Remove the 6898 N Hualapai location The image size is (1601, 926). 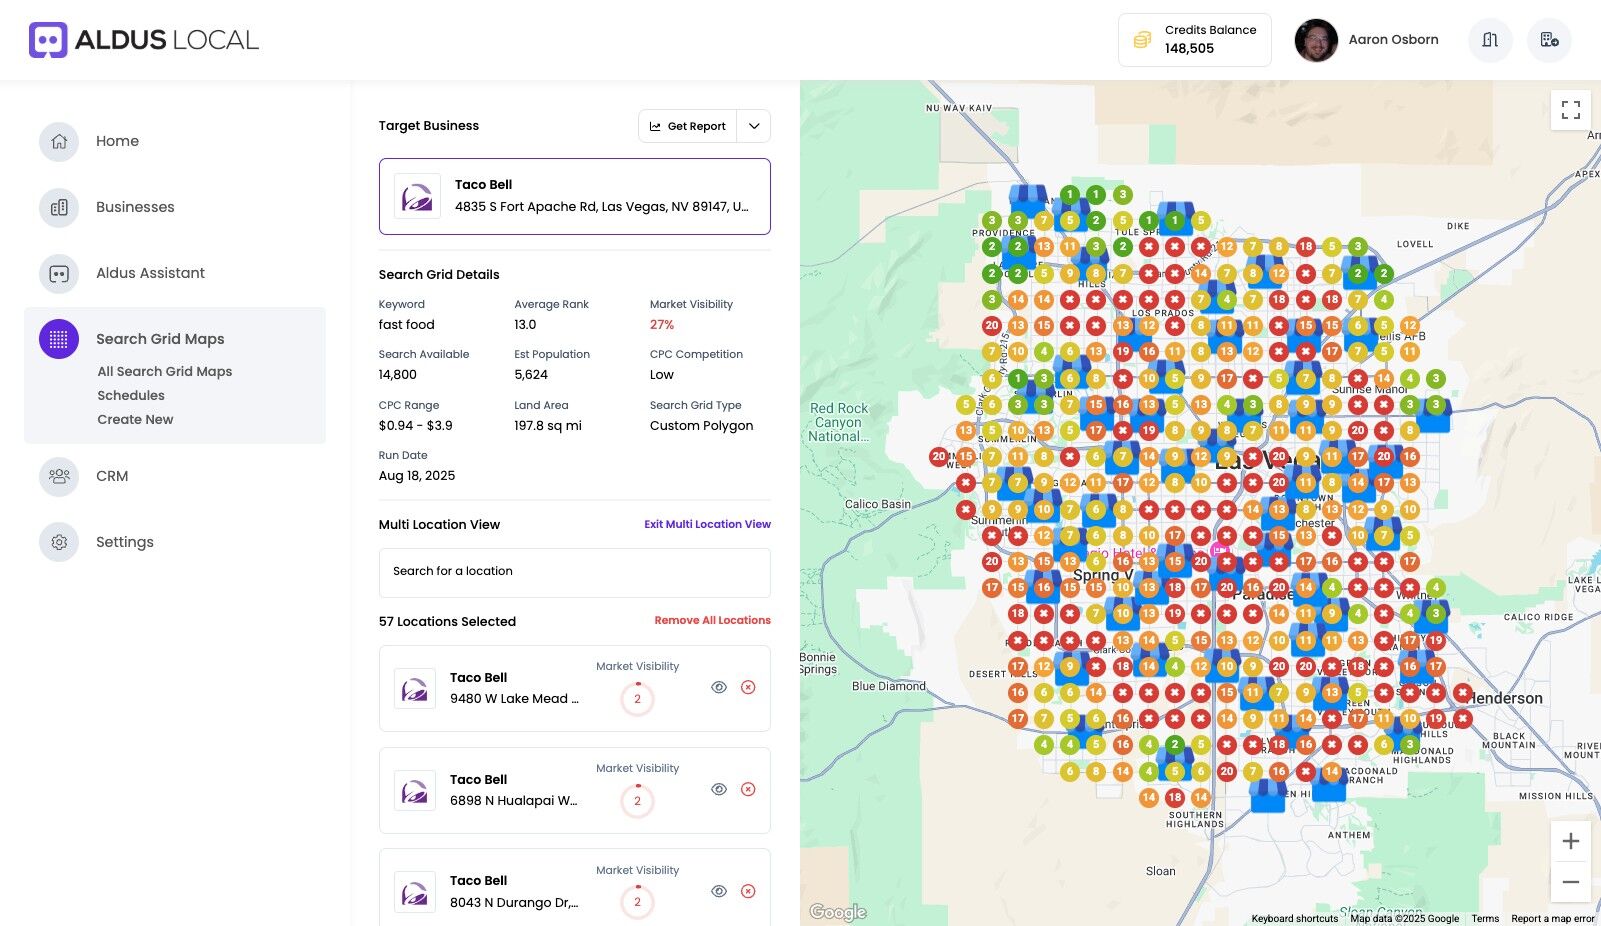748,789
